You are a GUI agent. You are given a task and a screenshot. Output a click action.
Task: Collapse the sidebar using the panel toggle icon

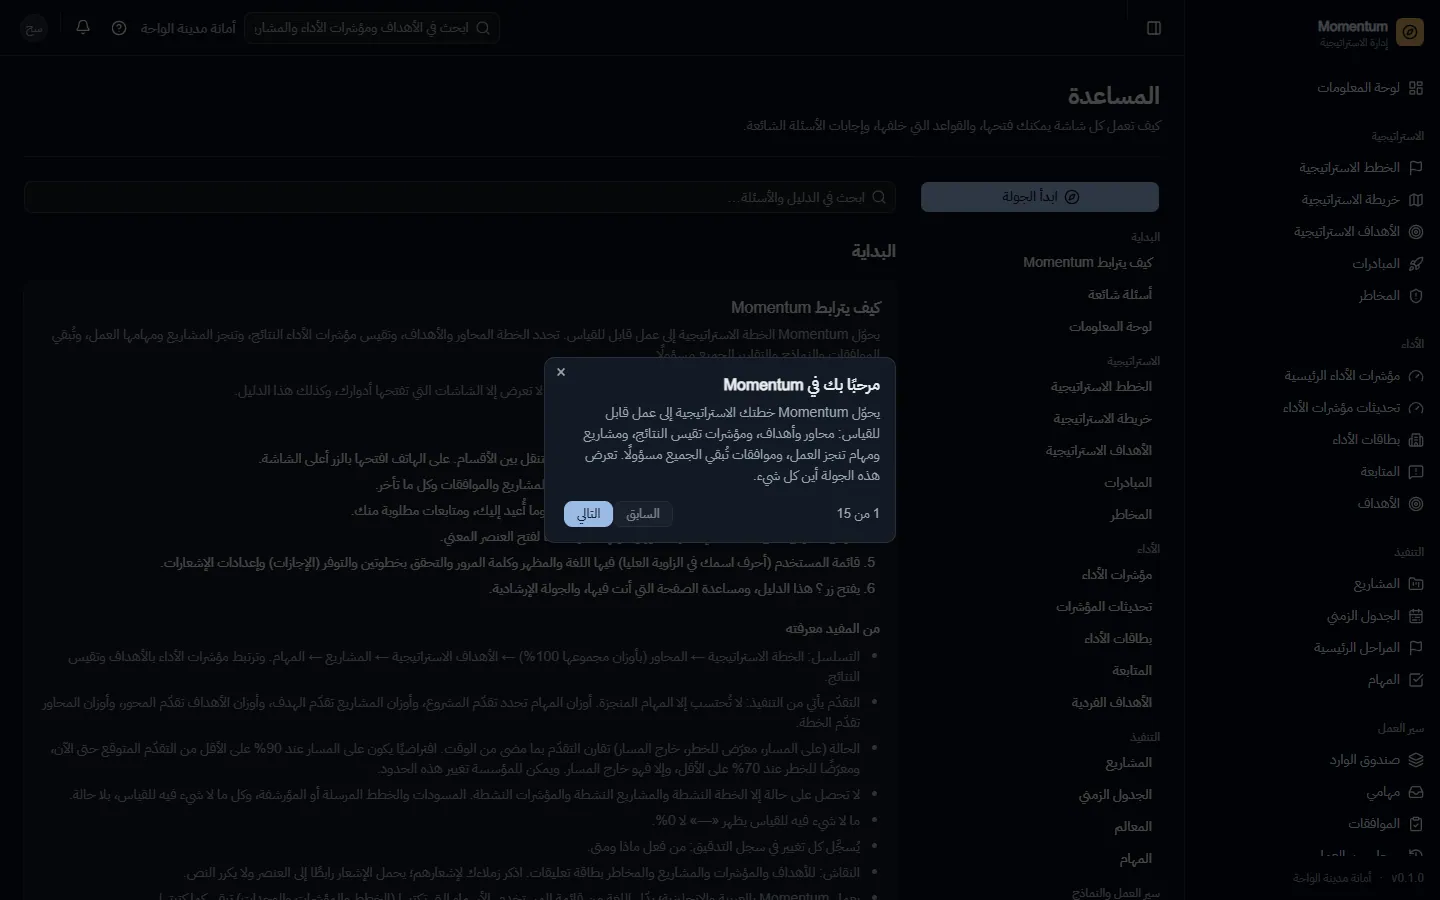coord(1154,28)
